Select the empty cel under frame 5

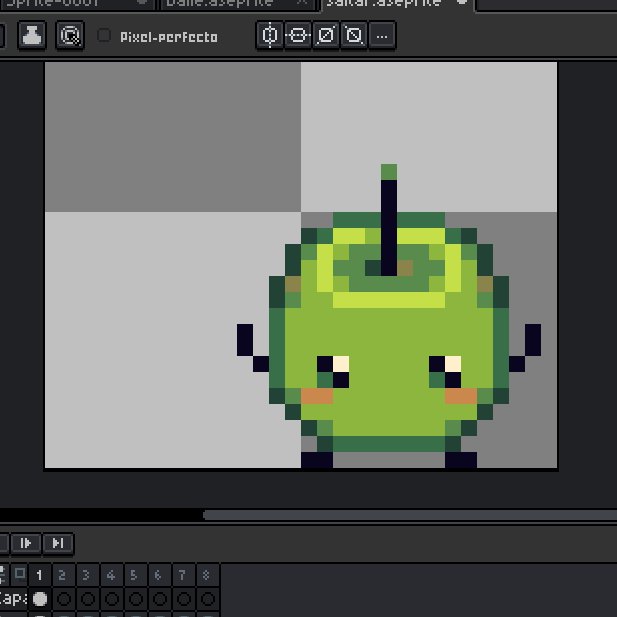(x=136, y=599)
